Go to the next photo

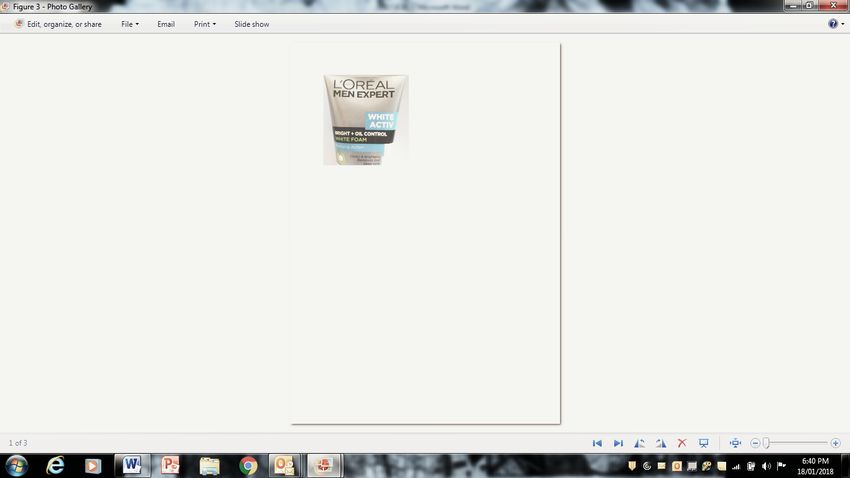618,443
